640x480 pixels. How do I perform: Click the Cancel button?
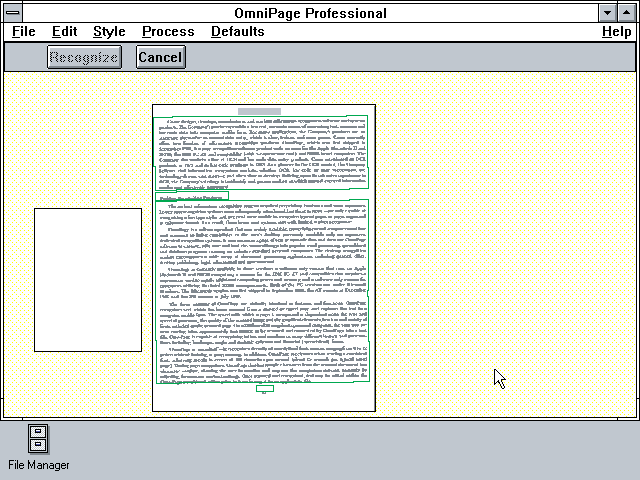160,57
